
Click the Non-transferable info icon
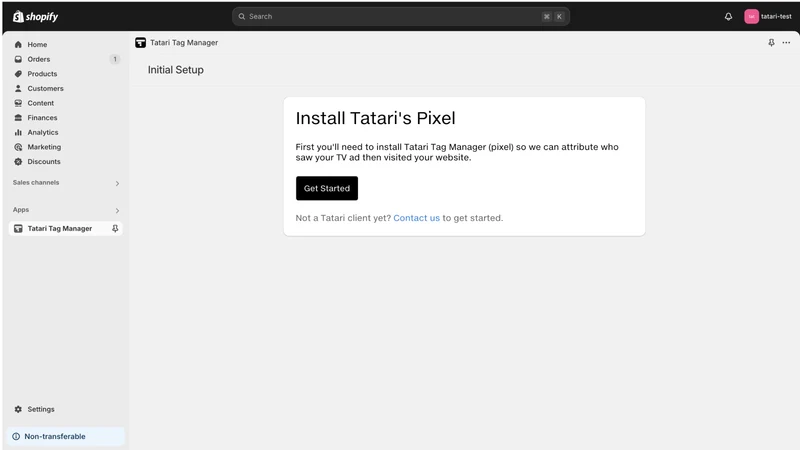(16, 436)
